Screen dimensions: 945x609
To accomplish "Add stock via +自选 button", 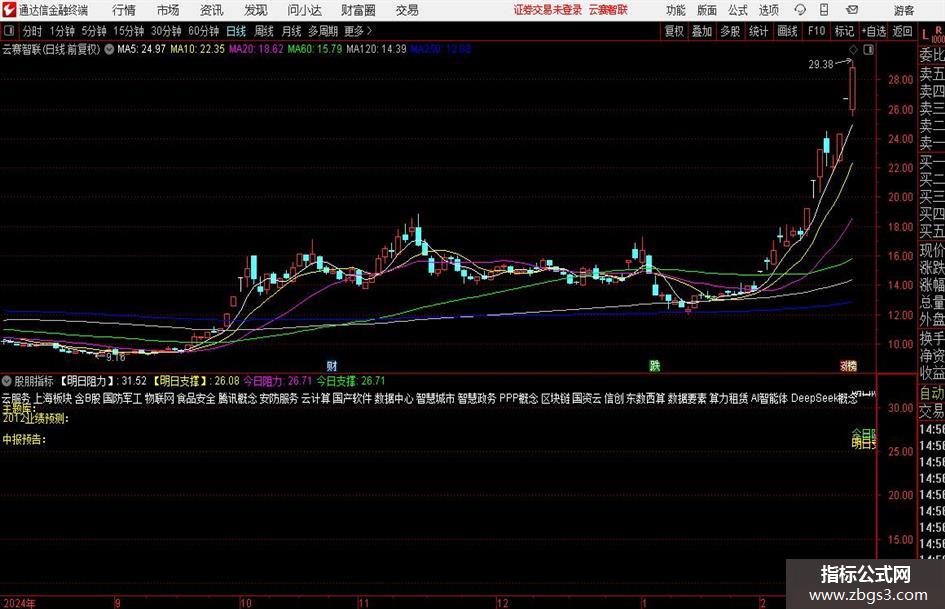I will coord(873,31).
